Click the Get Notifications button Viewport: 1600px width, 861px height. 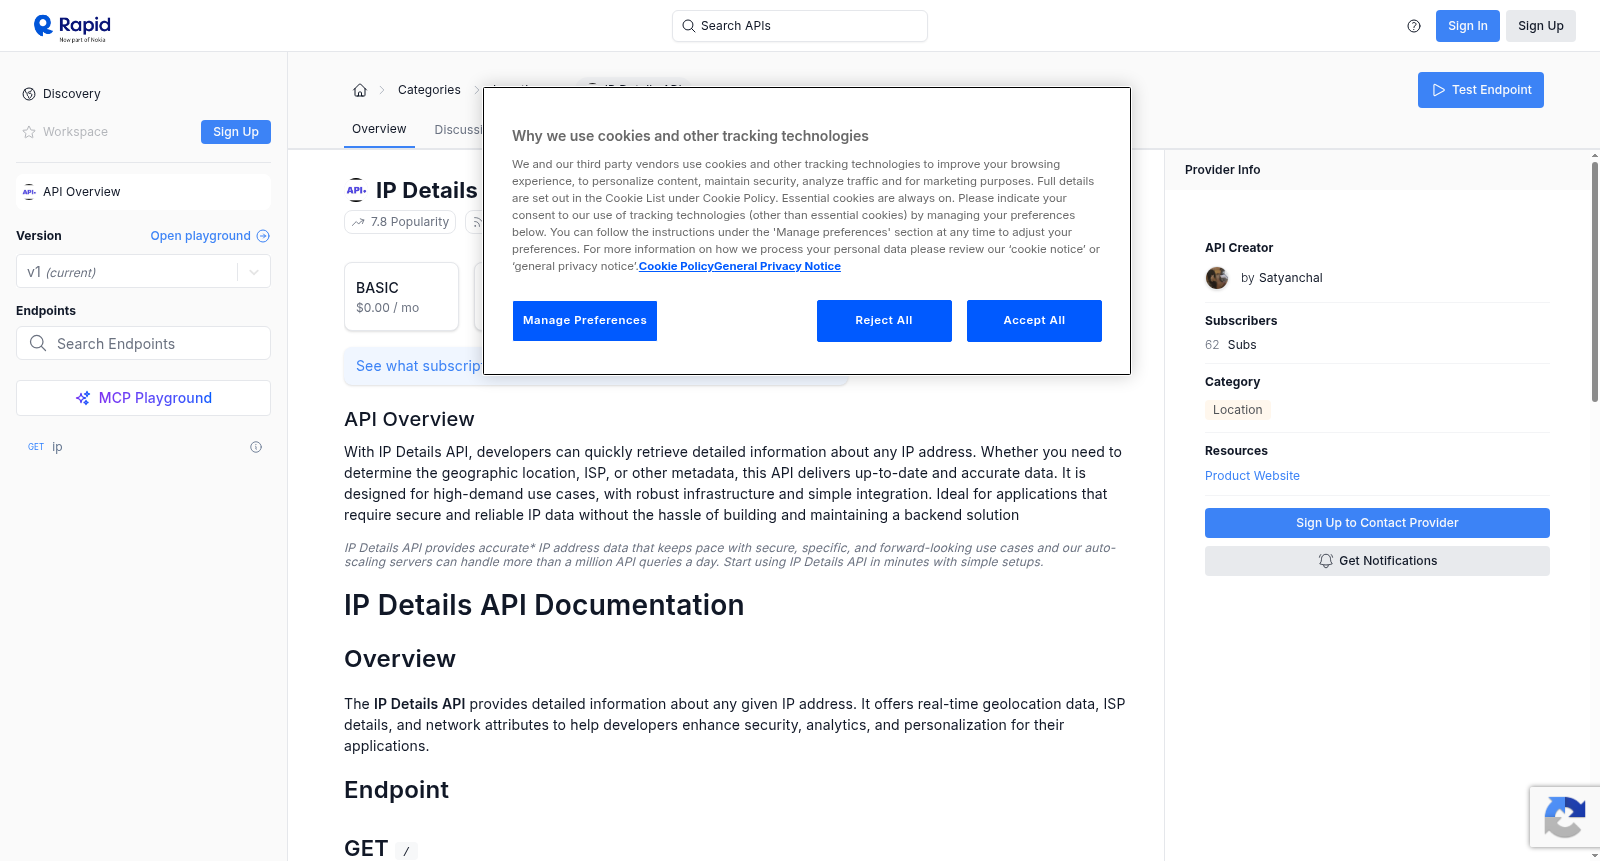pos(1377,561)
